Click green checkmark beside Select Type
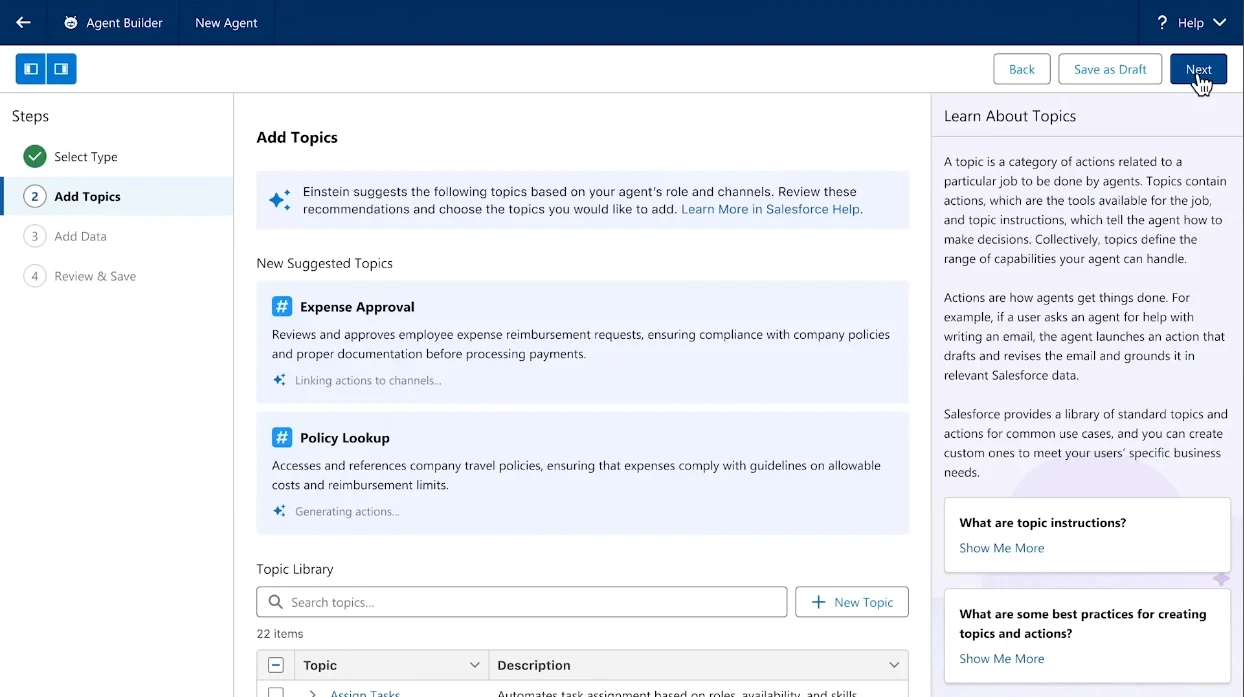The width and height of the screenshot is (1244, 697). click(x=35, y=157)
